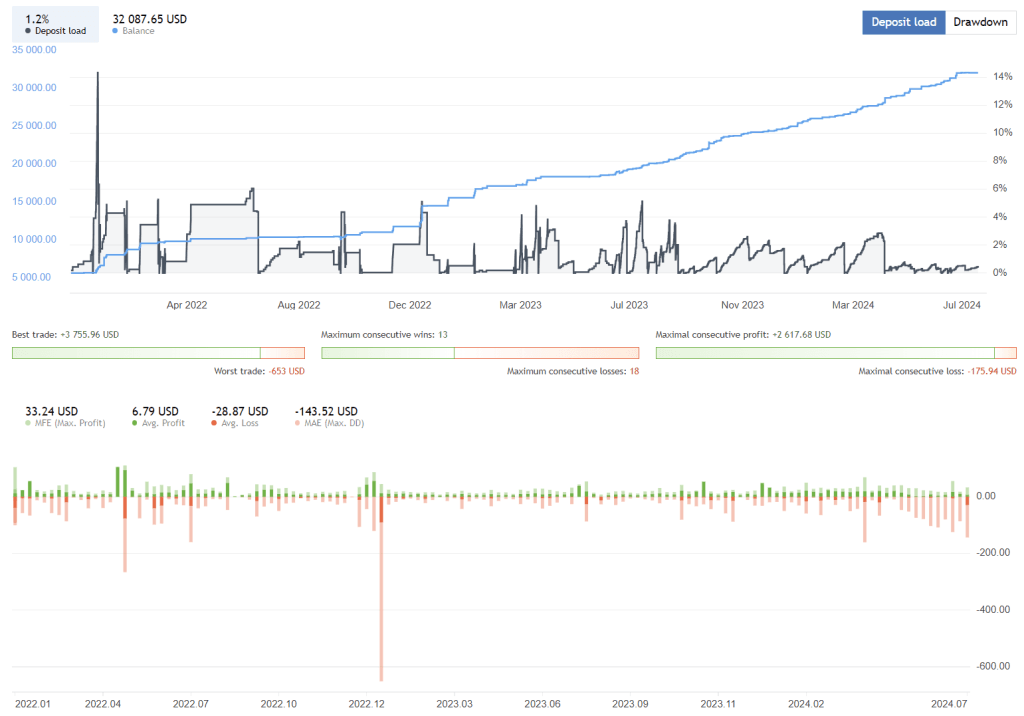
Task: Click the Jul 2024 axis label
Action: coord(964,305)
